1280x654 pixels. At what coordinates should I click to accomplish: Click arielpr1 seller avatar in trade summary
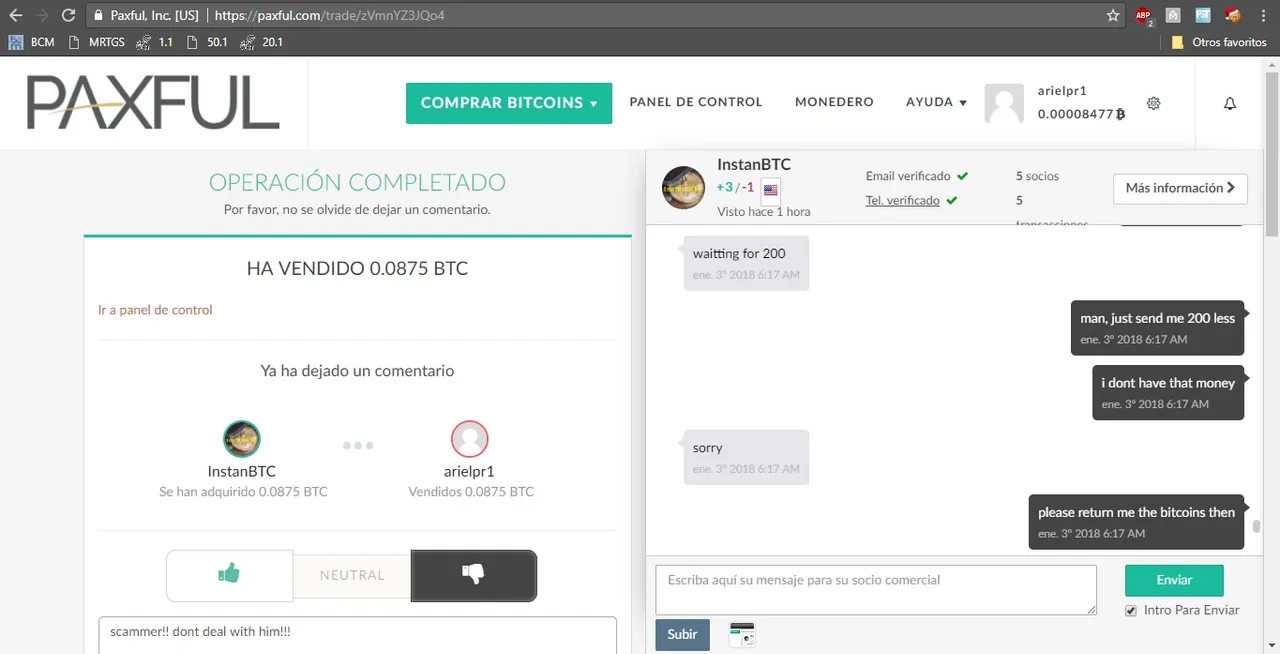(x=470, y=438)
